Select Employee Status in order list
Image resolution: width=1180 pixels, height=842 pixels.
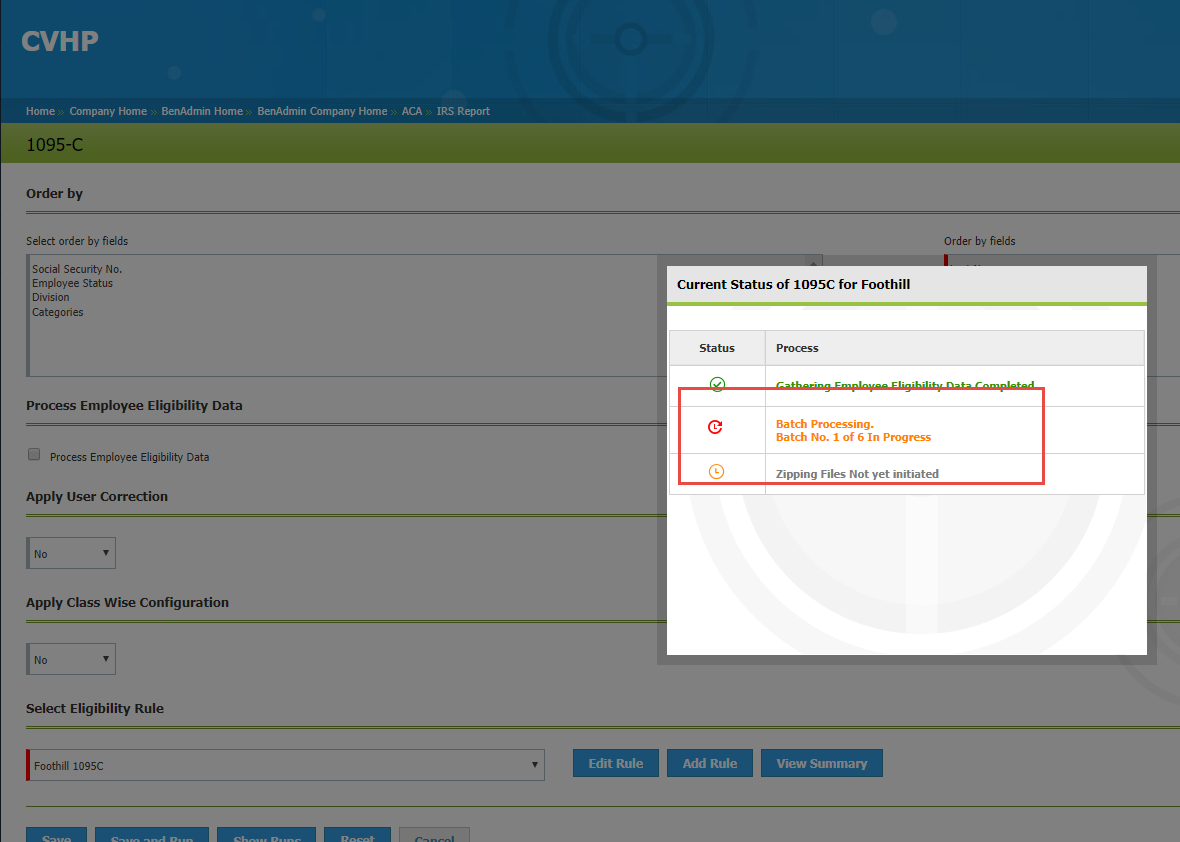[72, 283]
